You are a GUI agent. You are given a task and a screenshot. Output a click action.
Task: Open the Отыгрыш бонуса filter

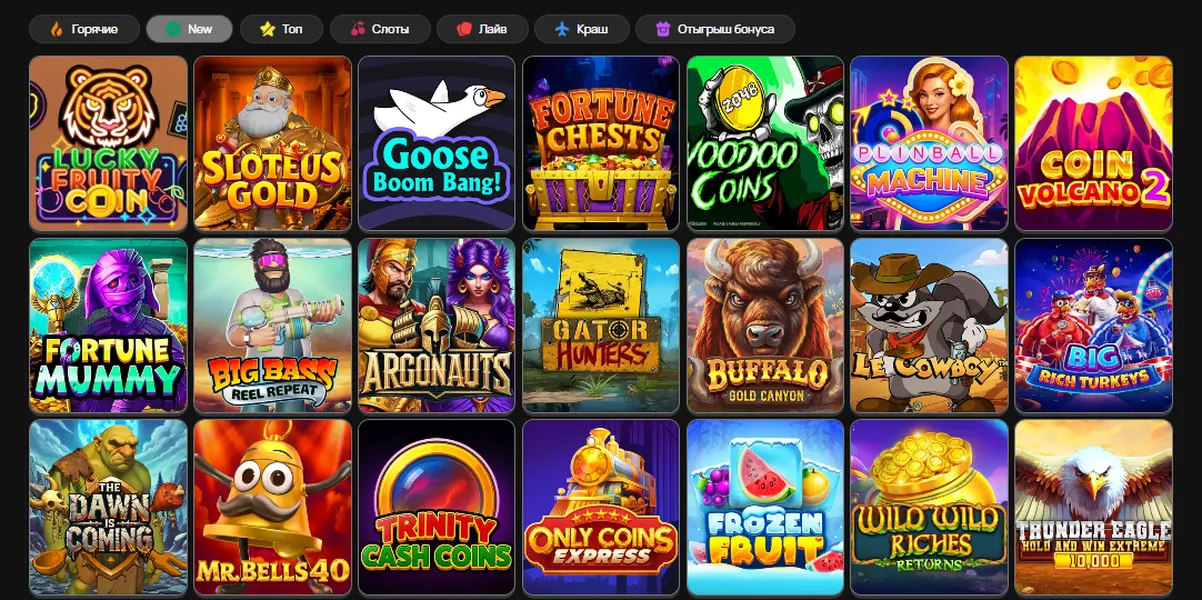pyautogui.click(x=715, y=29)
